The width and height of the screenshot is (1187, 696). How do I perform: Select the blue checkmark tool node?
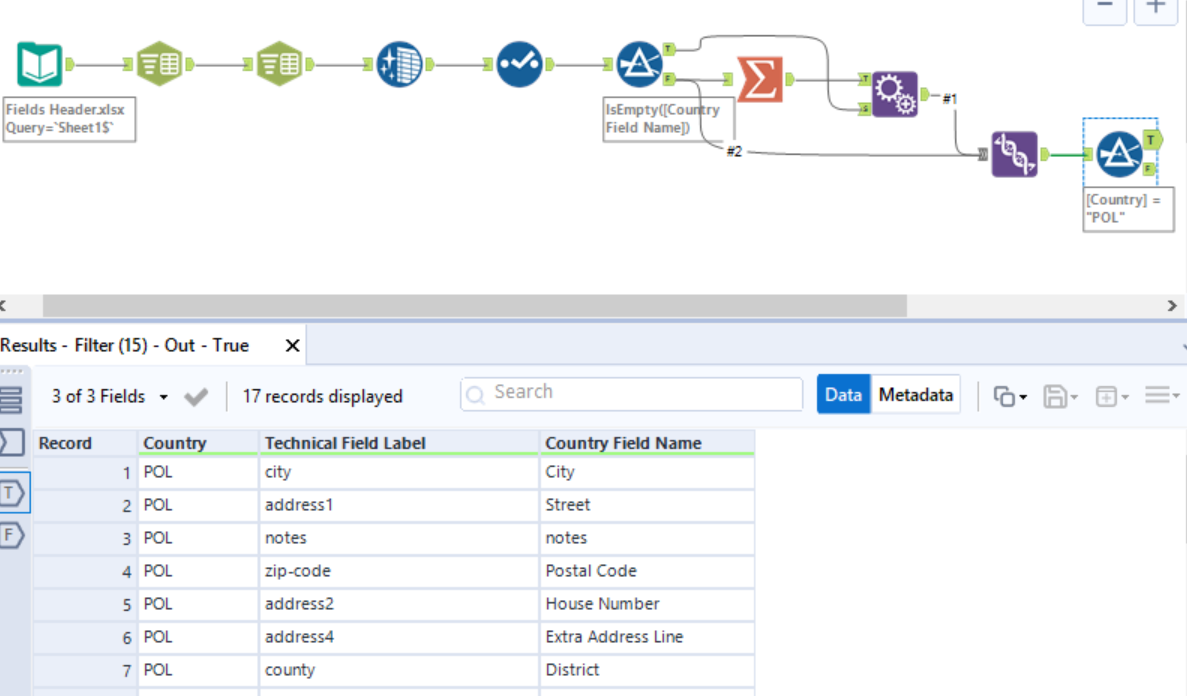pyautogui.click(x=519, y=64)
